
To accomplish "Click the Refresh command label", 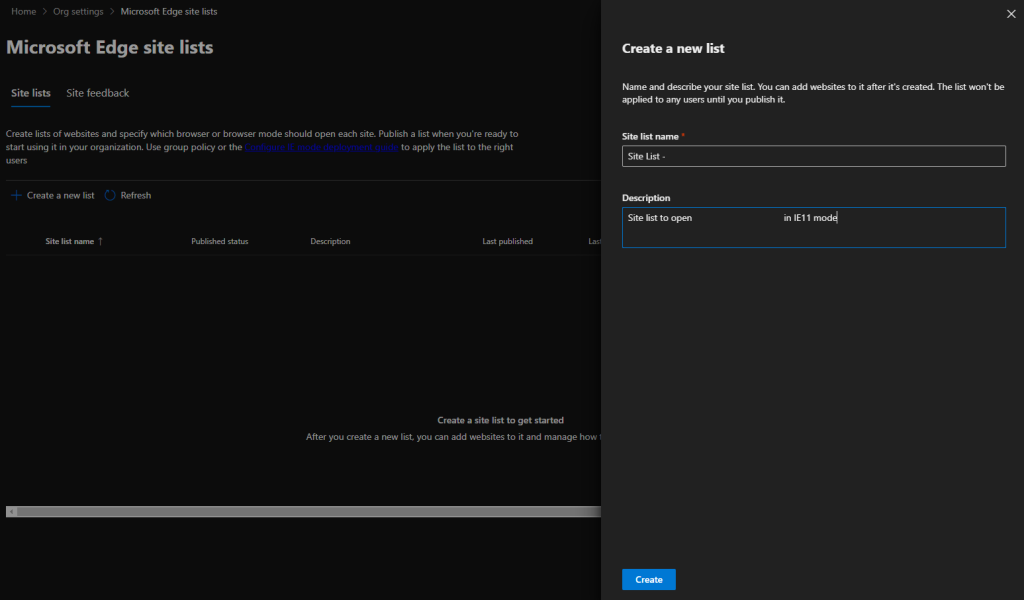I will tap(136, 195).
